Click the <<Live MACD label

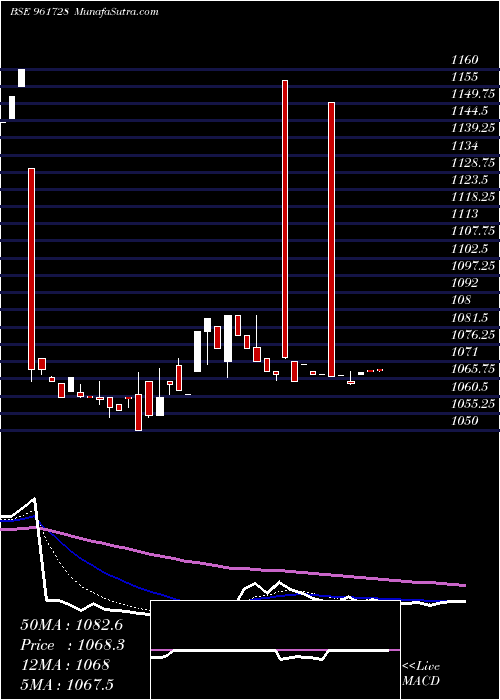tap(421, 674)
